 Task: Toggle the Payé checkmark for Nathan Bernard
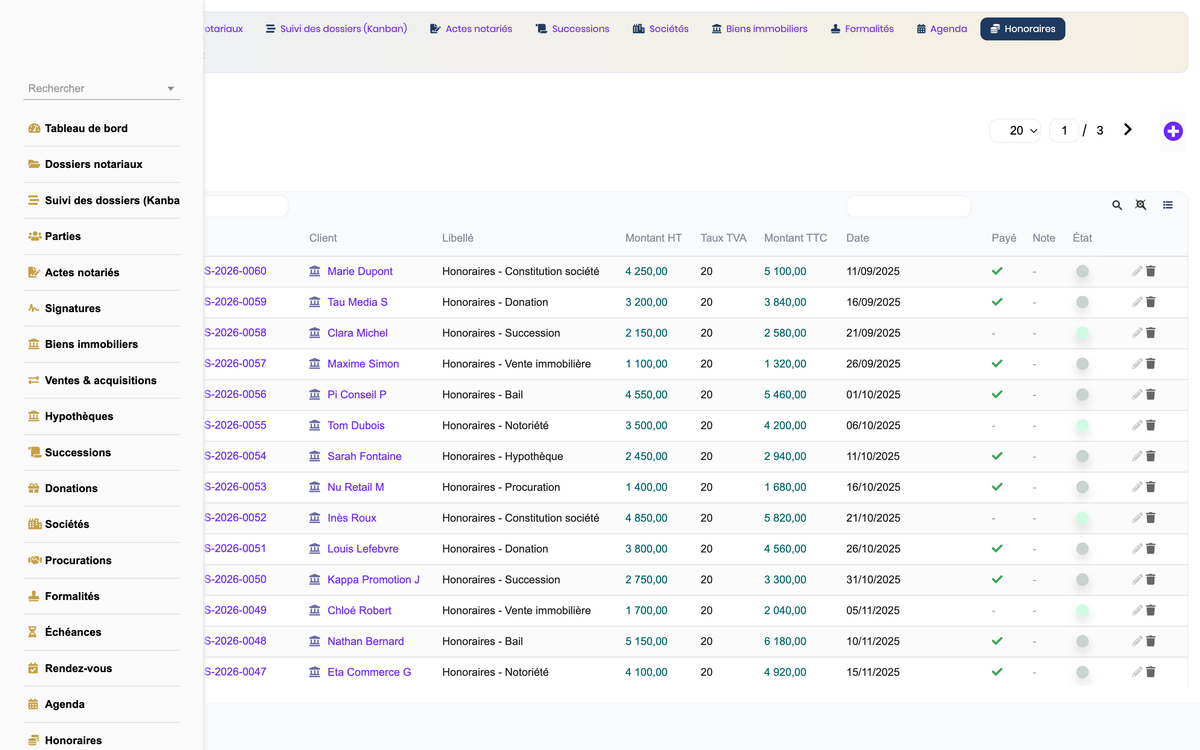tap(997, 641)
